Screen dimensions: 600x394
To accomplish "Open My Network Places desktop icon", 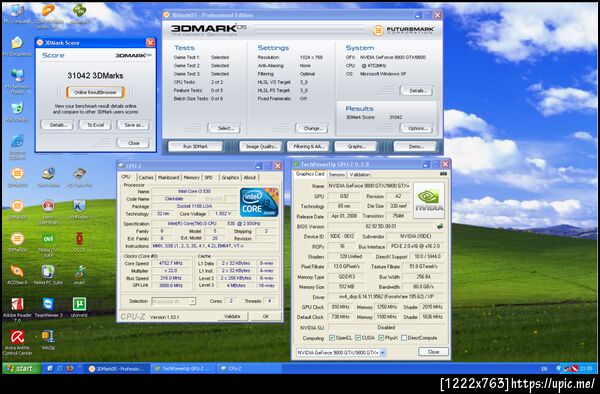I will [x=17, y=80].
